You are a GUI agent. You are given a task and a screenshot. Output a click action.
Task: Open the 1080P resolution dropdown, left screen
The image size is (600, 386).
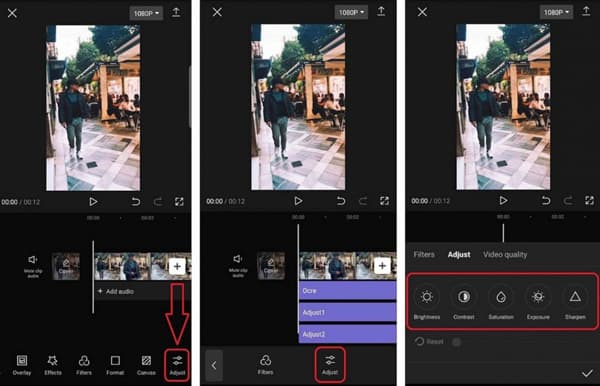146,13
